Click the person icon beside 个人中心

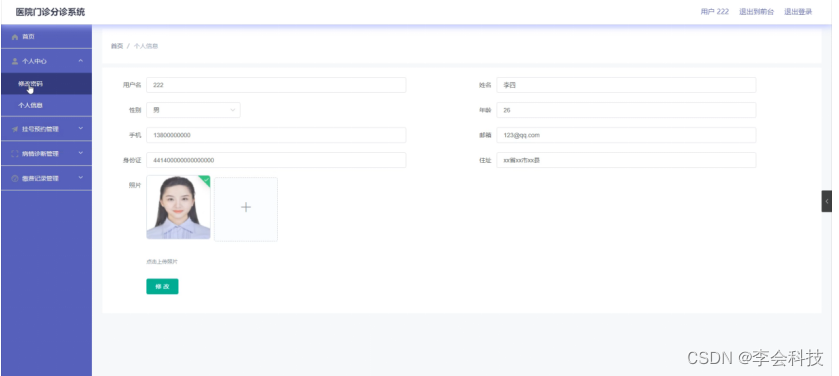[15, 62]
